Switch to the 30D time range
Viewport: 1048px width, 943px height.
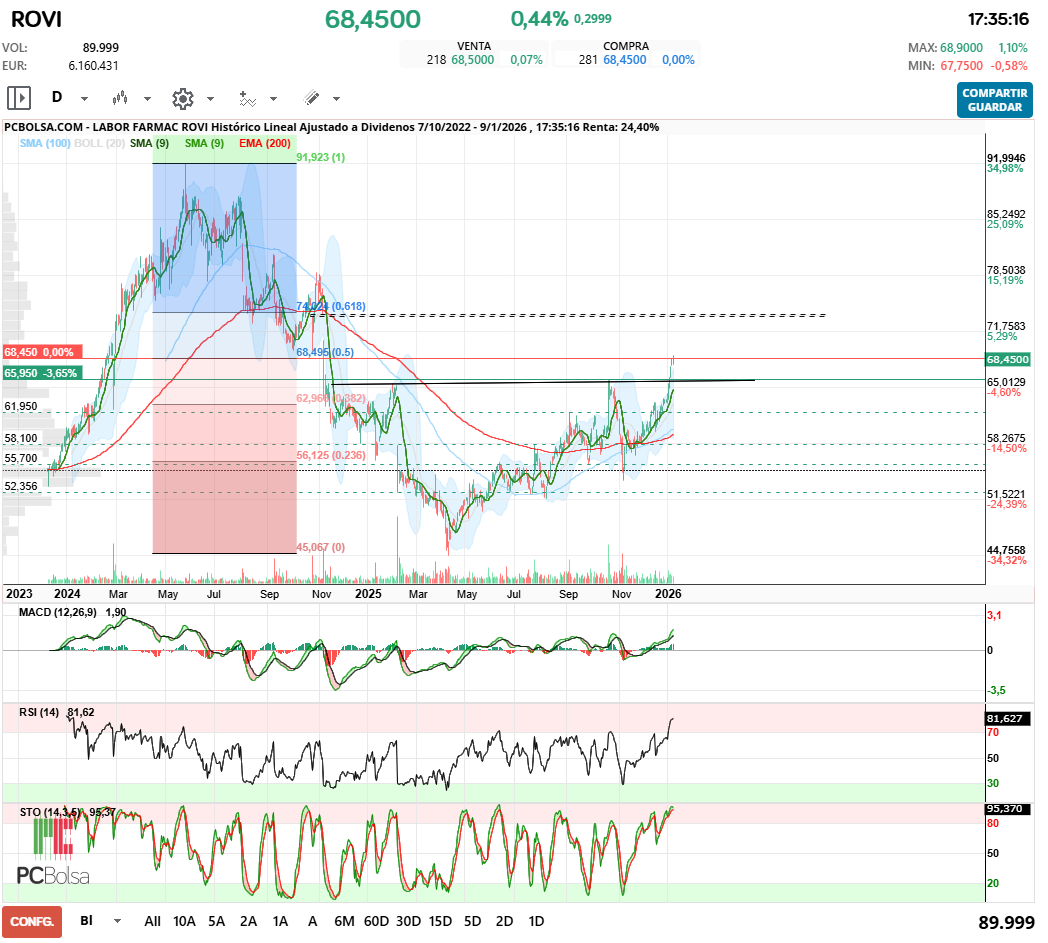pos(408,921)
